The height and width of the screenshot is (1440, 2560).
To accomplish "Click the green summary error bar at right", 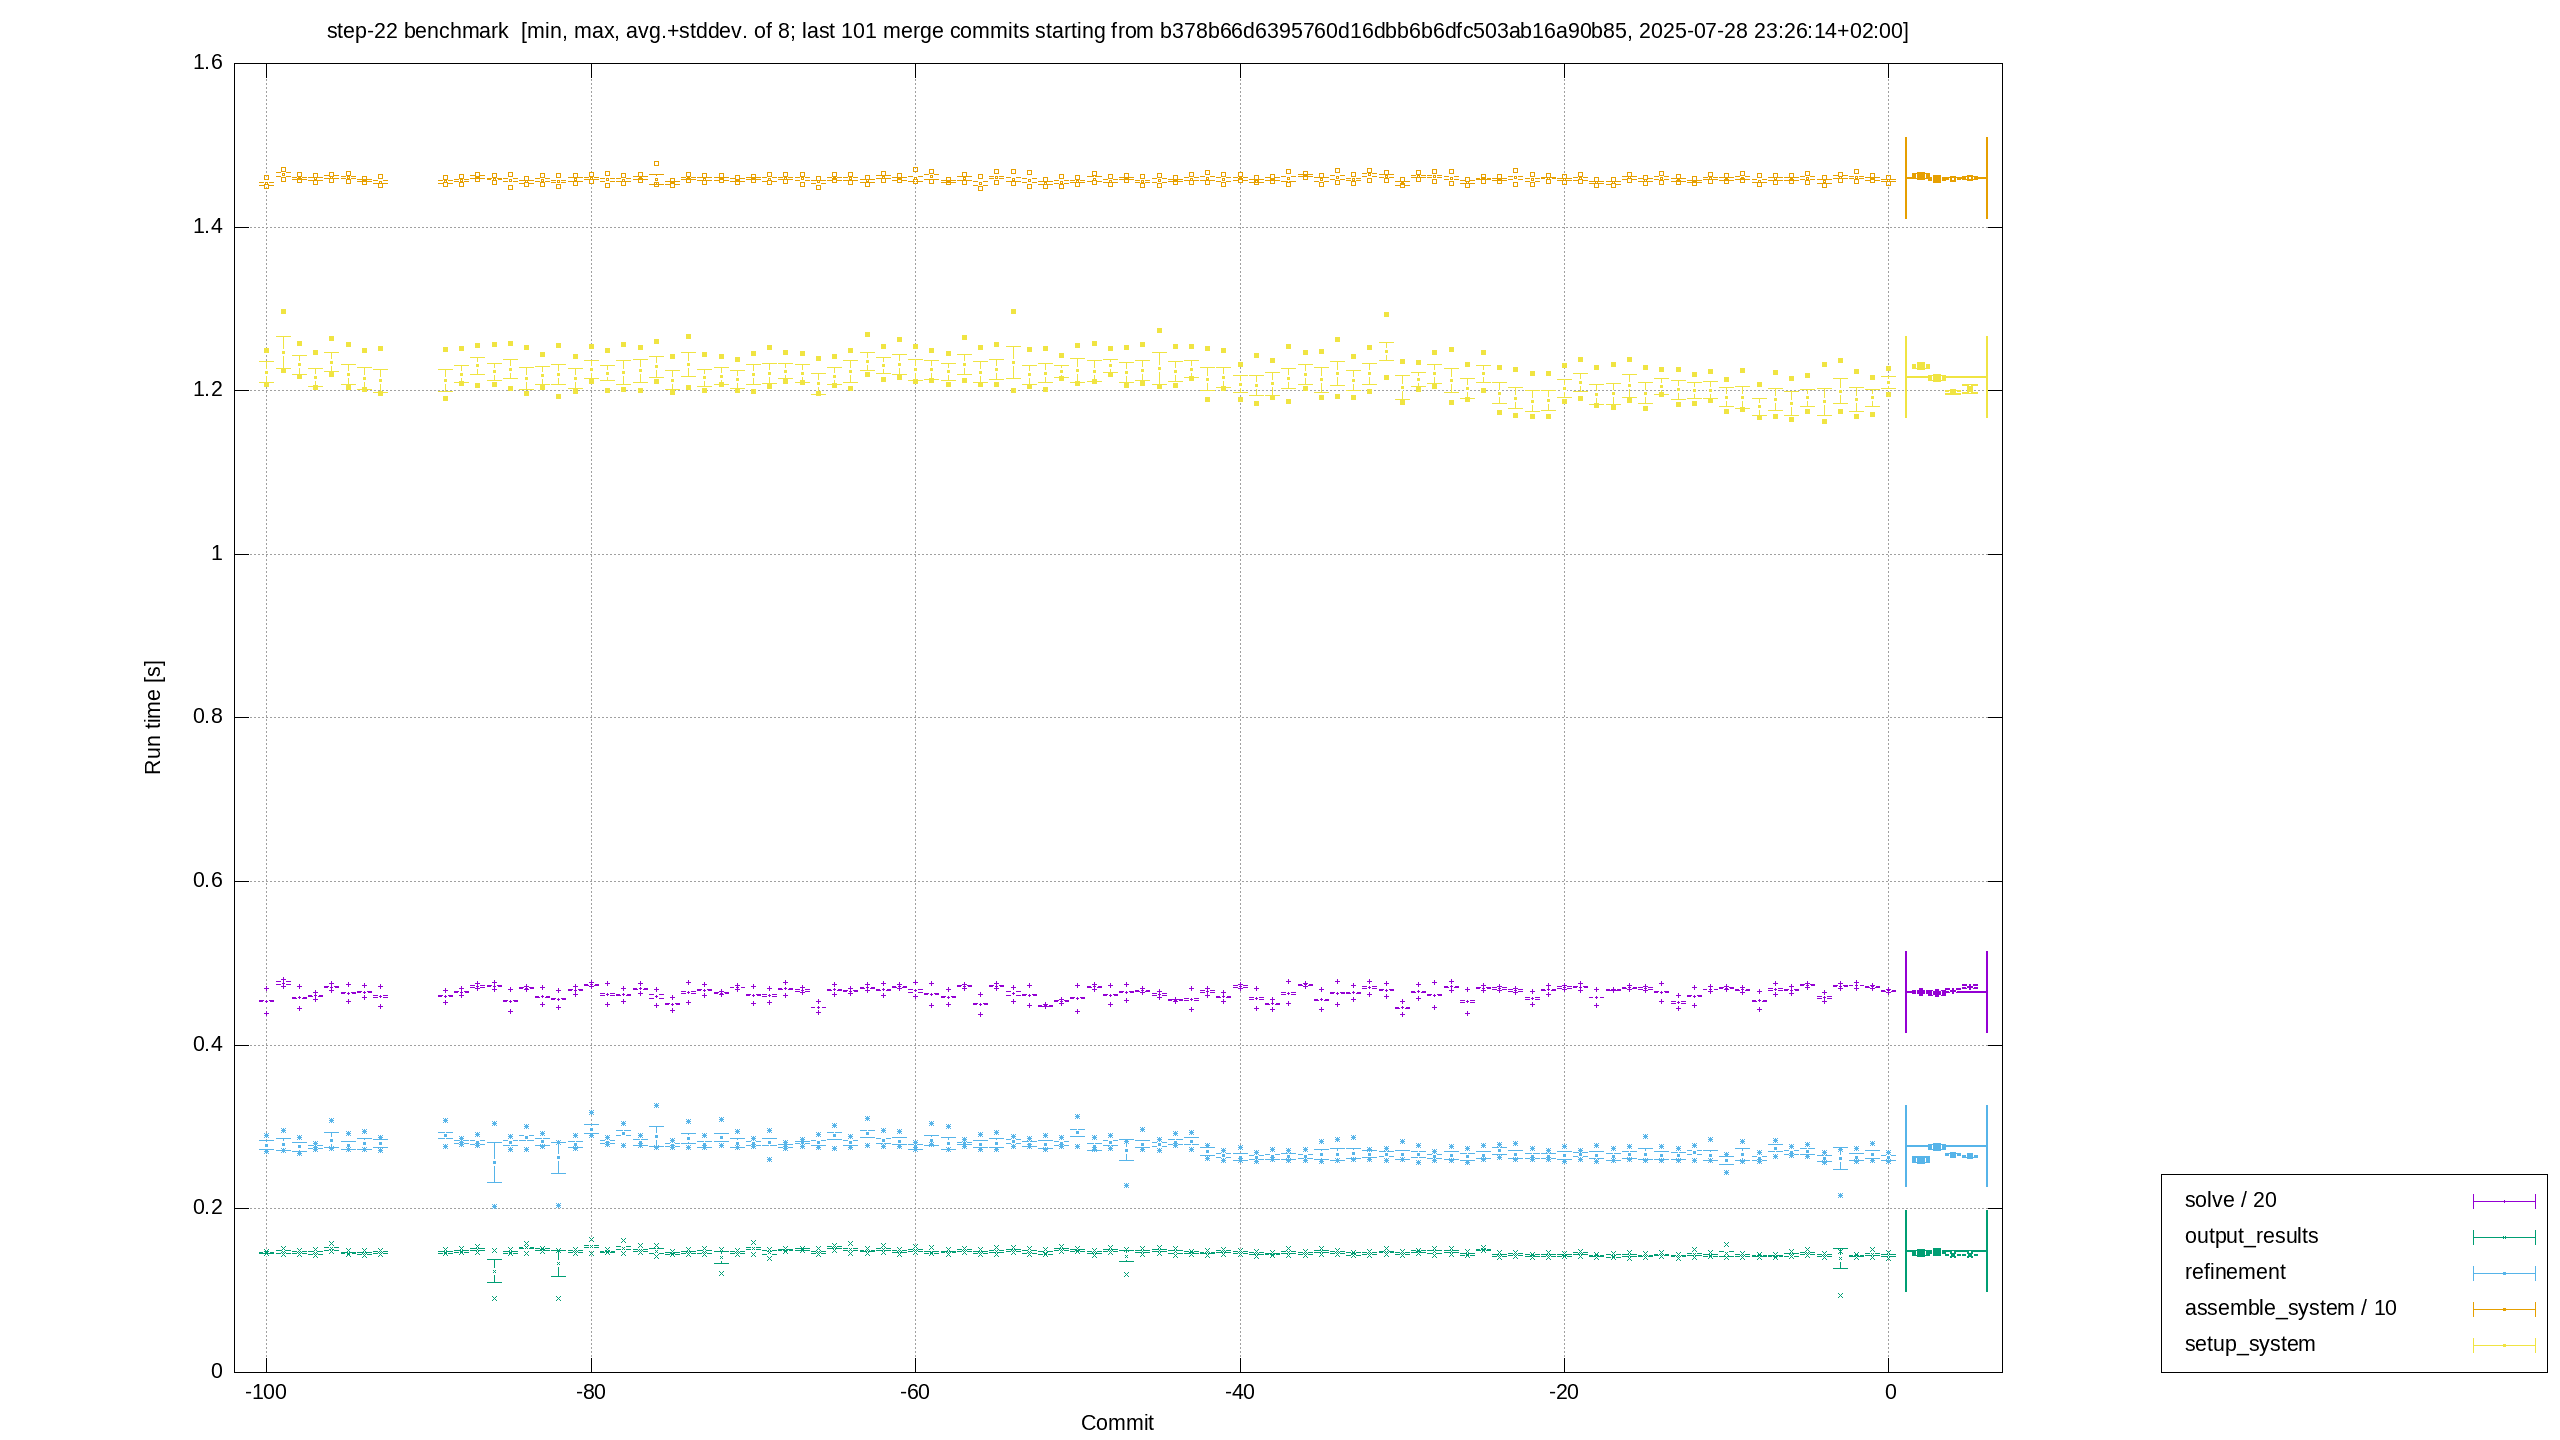I will (1946, 1251).
